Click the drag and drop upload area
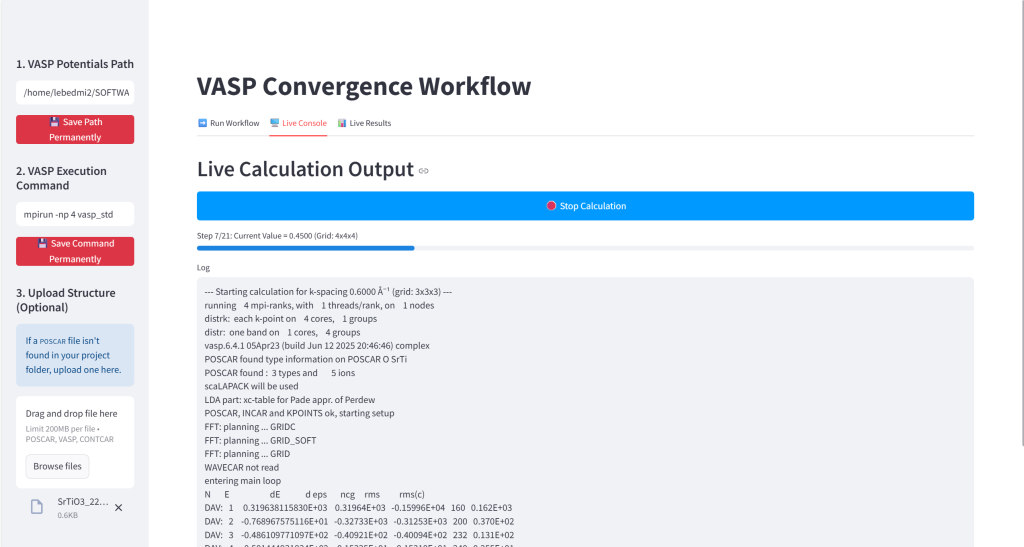The width and height of the screenshot is (1024, 547). point(75,442)
